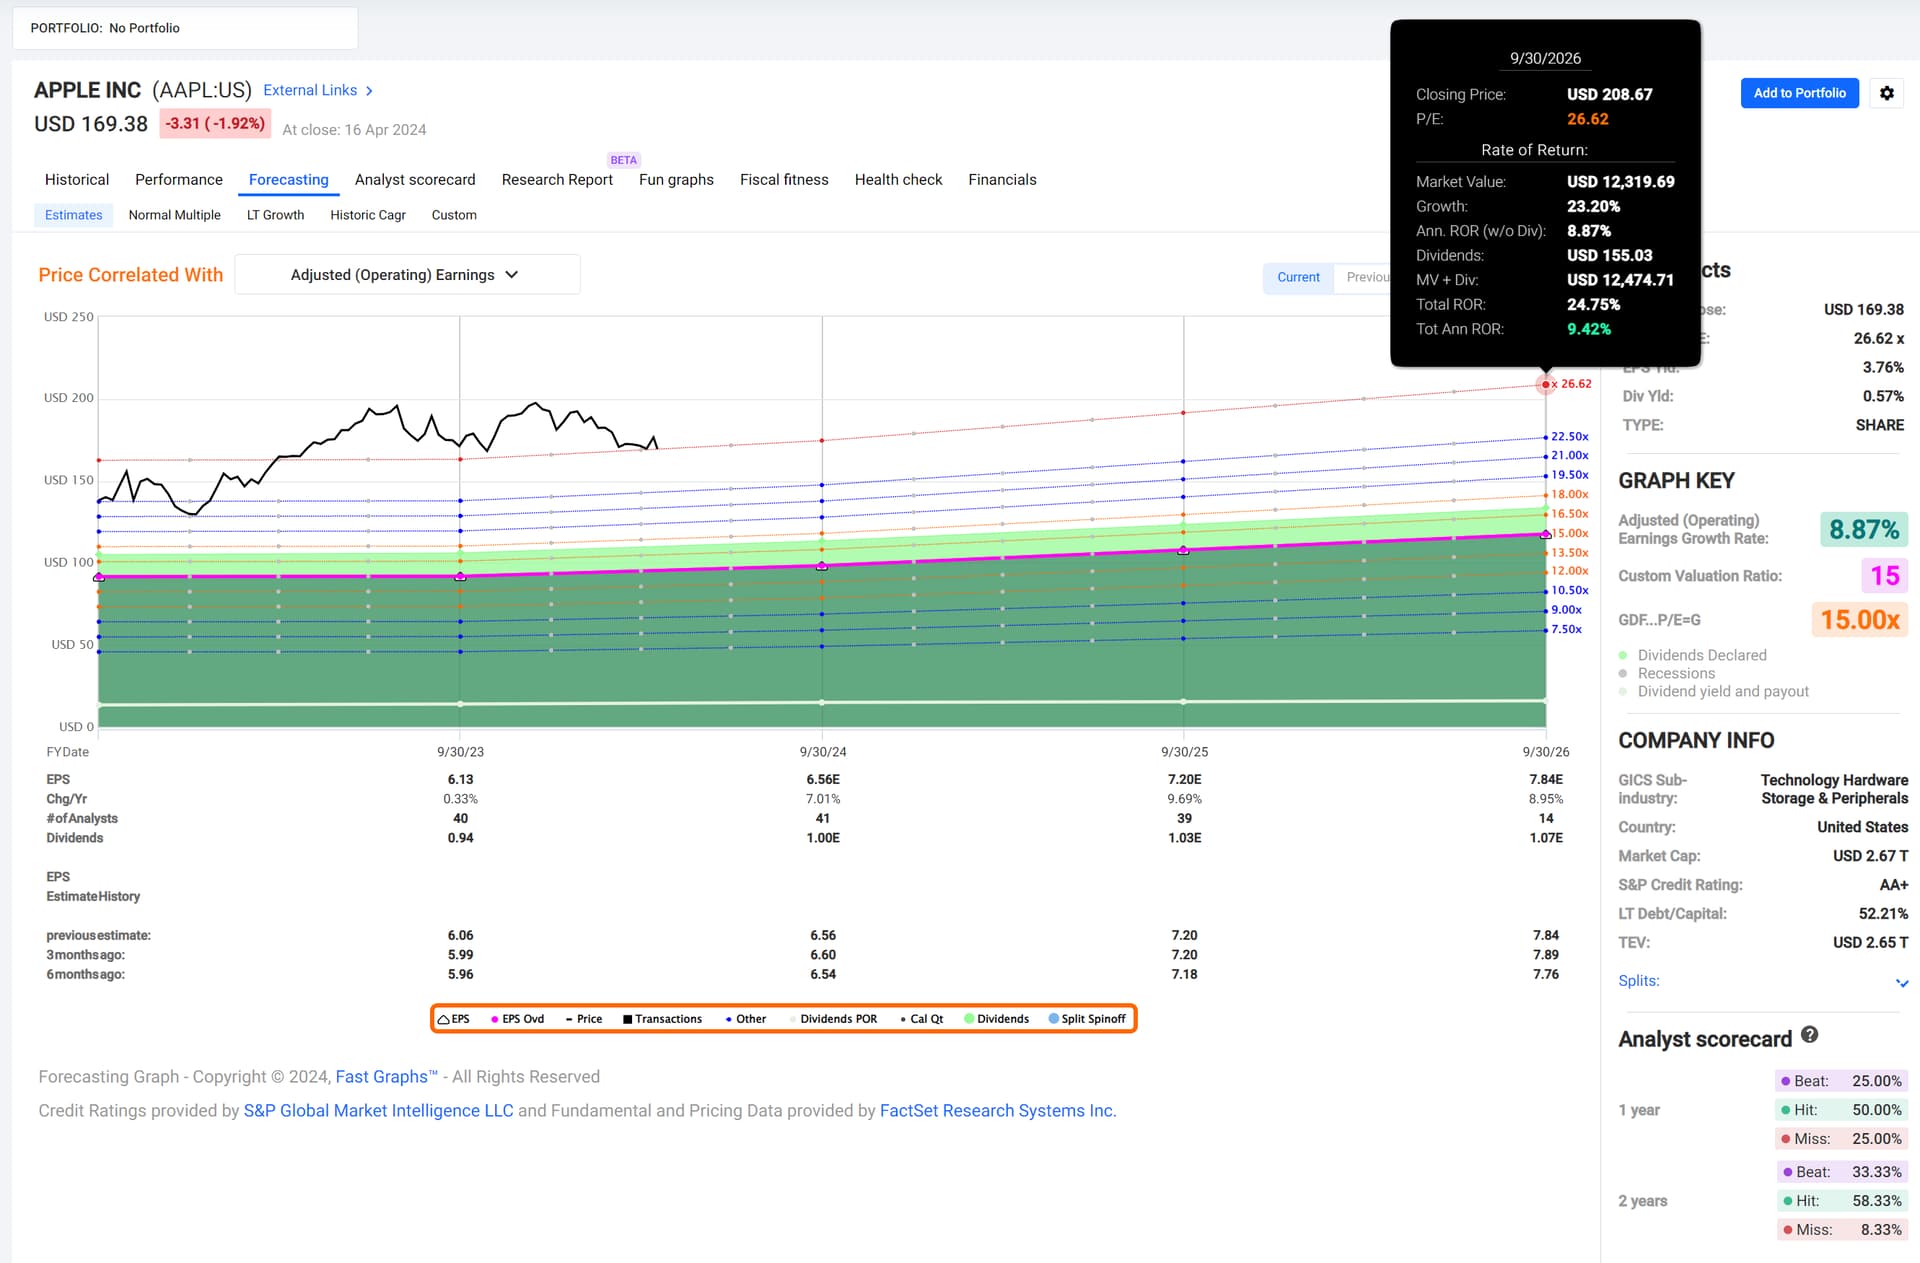Image resolution: width=1920 pixels, height=1263 pixels.
Task: Click the 15.00x GDF P/E=G swatch
Action: [x=1859, y=620]
